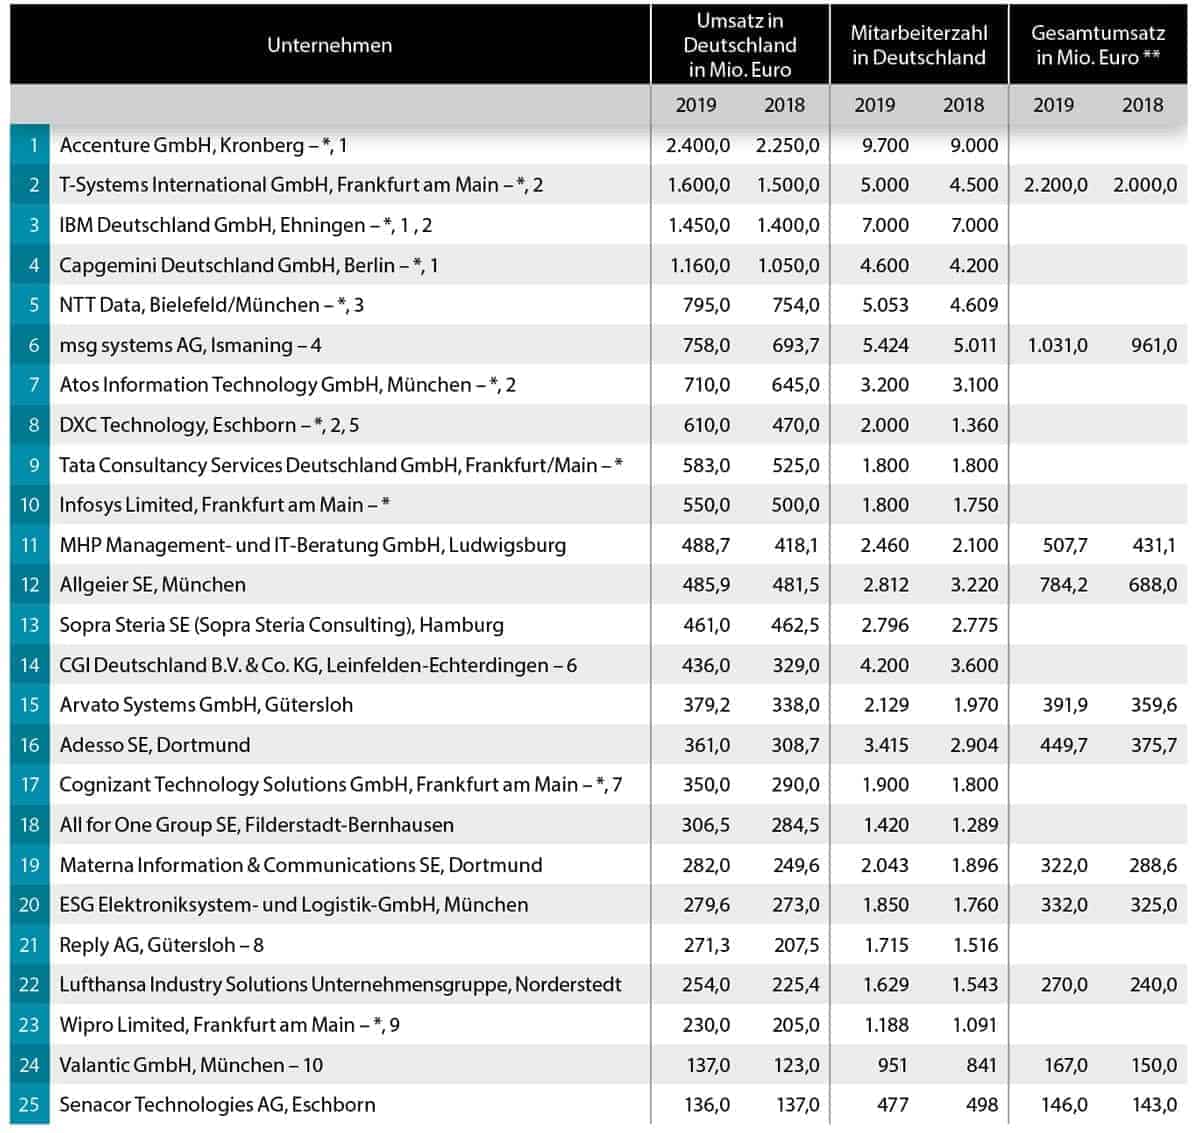The image size is (1200, 1133).
Task: Click the 'Gesamtumsatz in Mio. Euro **' header
Action: [1098, 45]
